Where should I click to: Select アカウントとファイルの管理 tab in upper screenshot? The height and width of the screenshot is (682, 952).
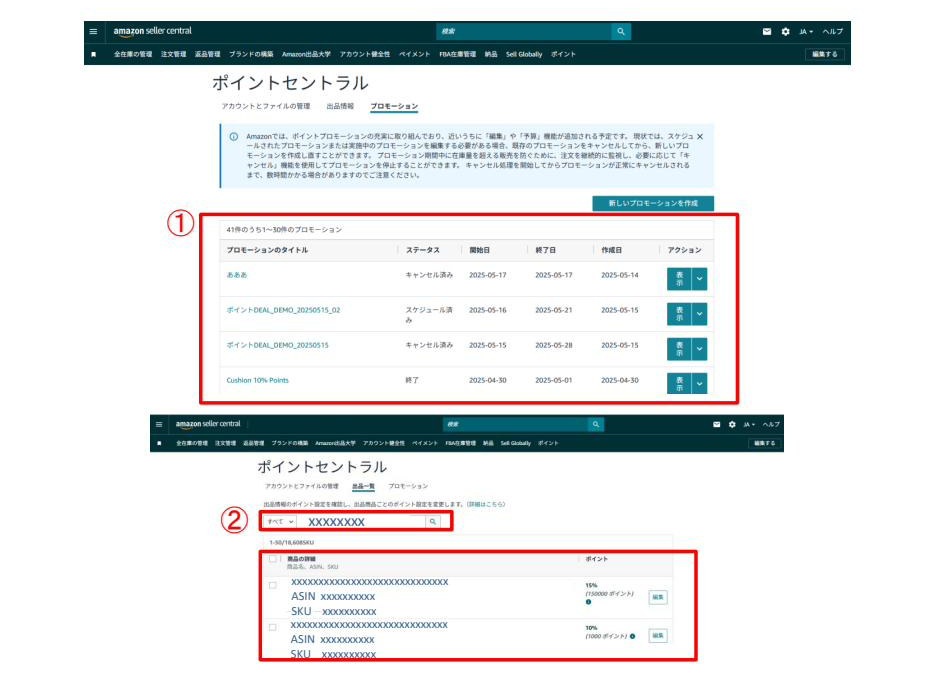point(266,106)
